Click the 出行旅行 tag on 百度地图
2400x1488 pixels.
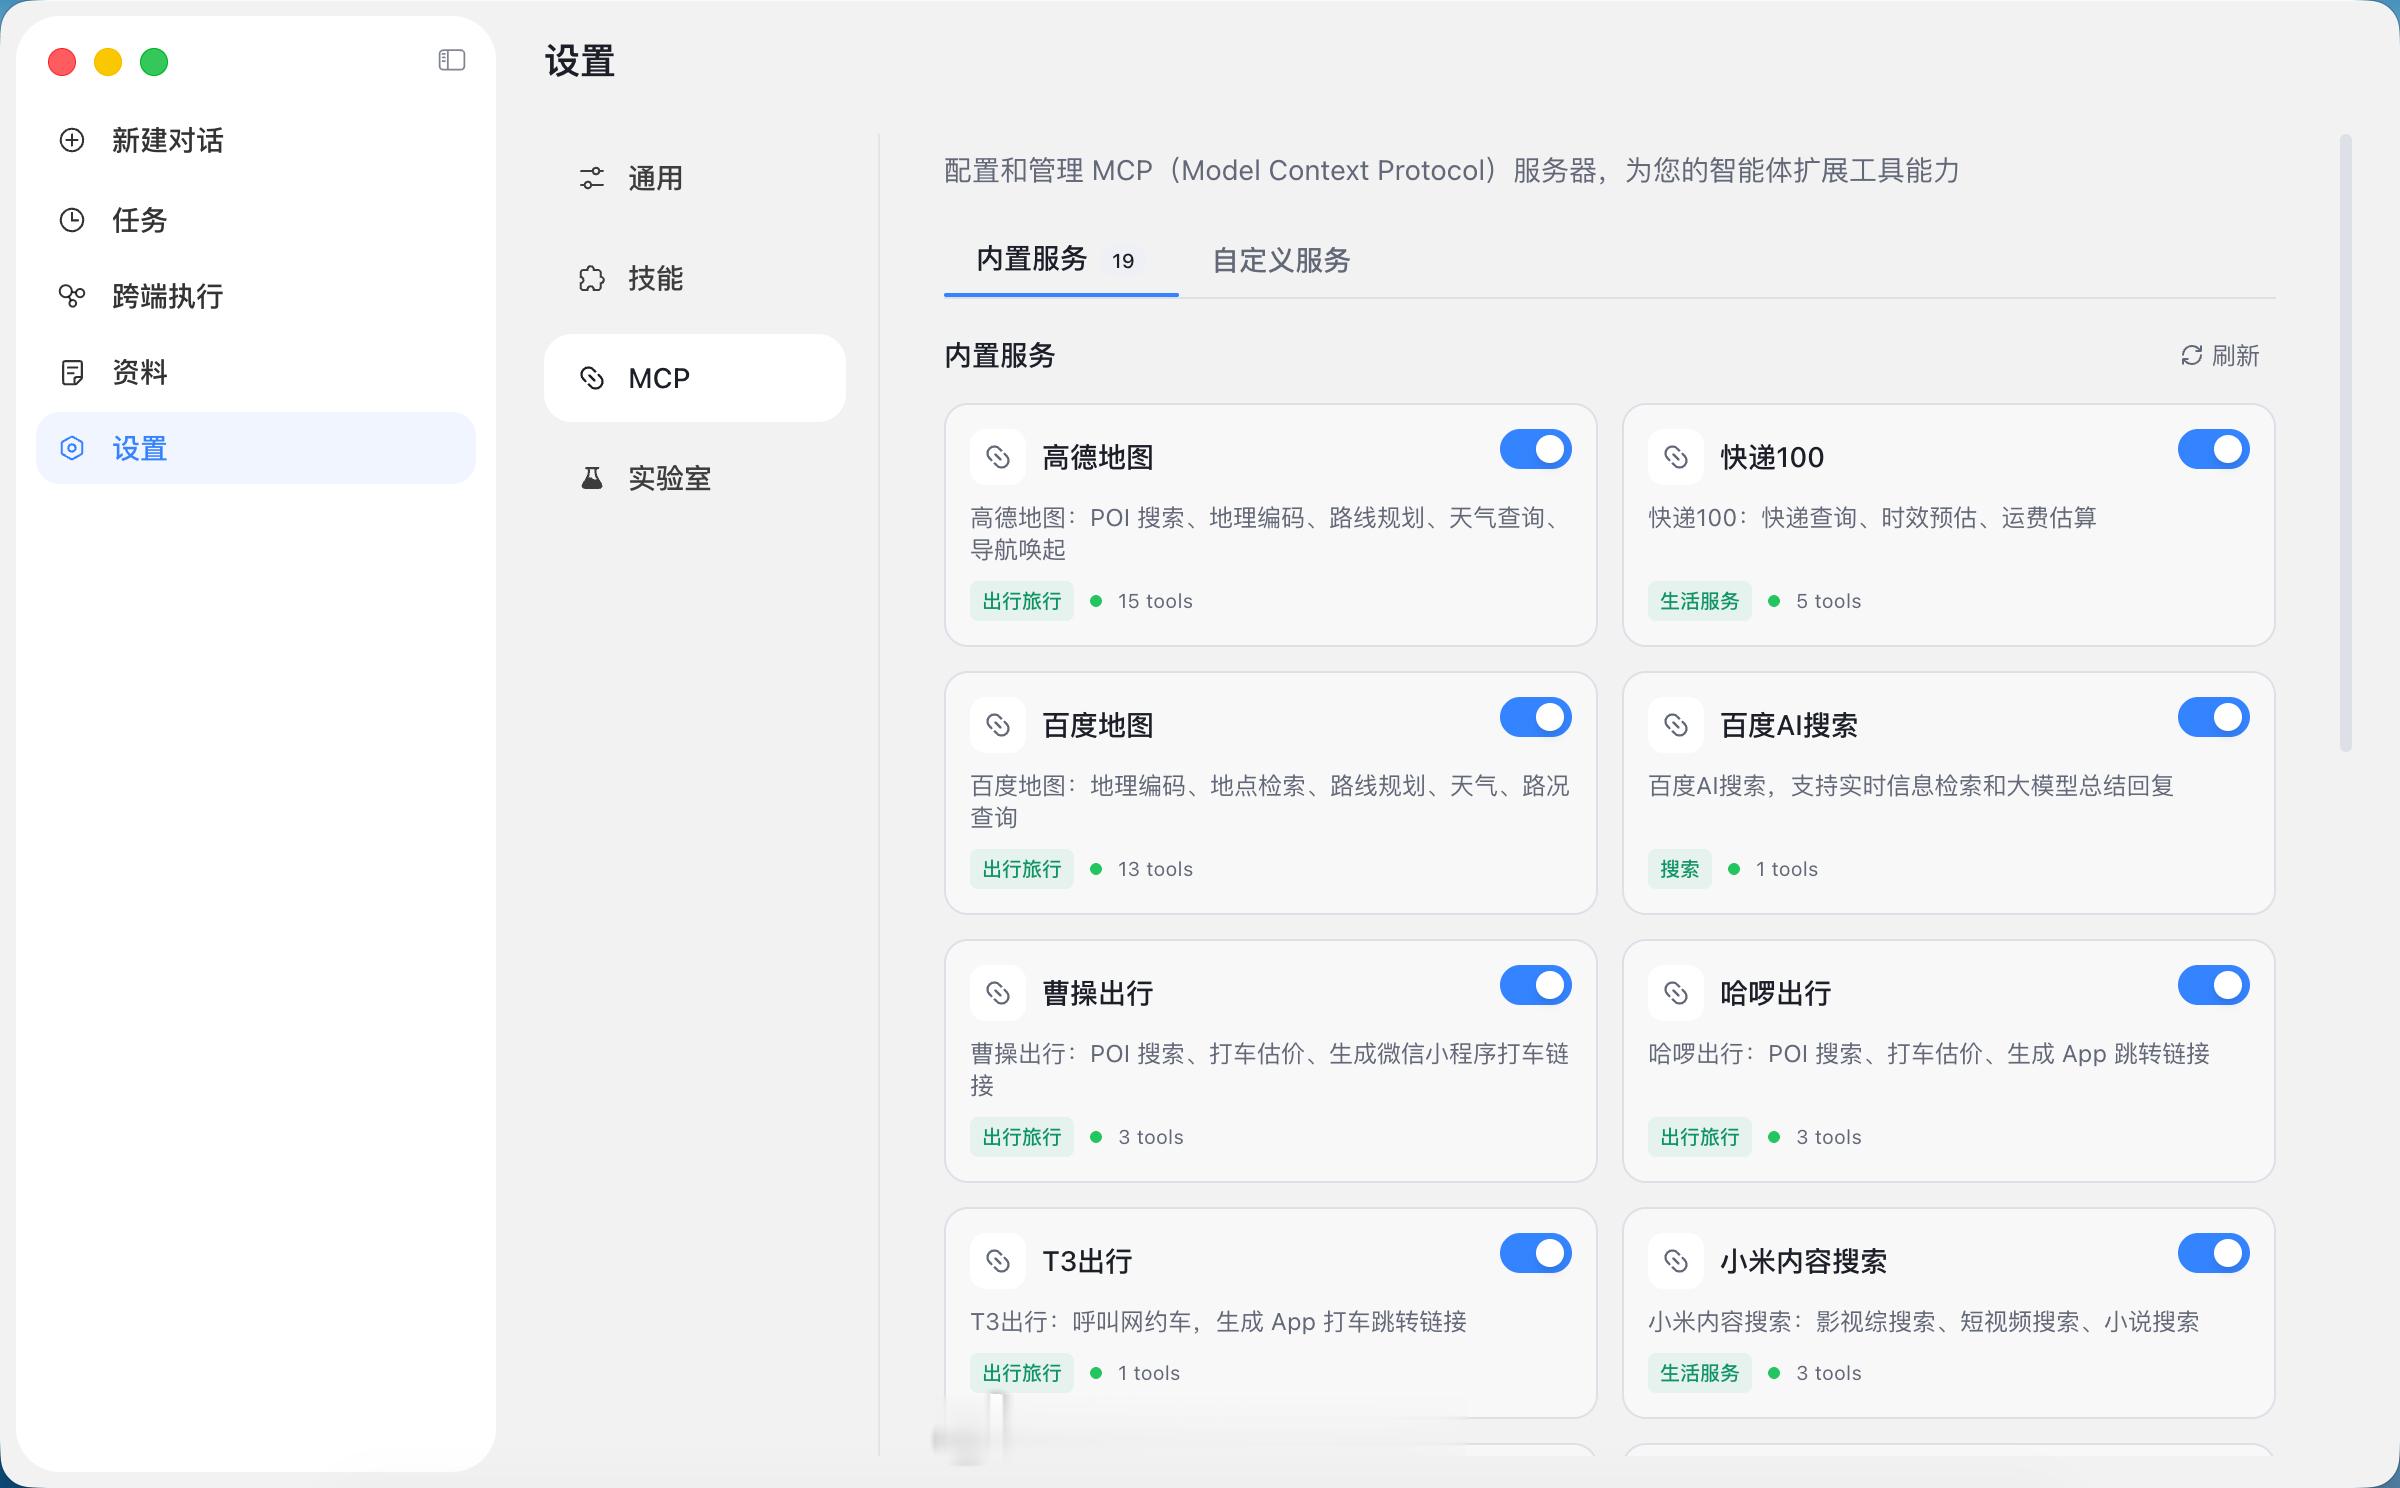click(x=1021, y=869)
